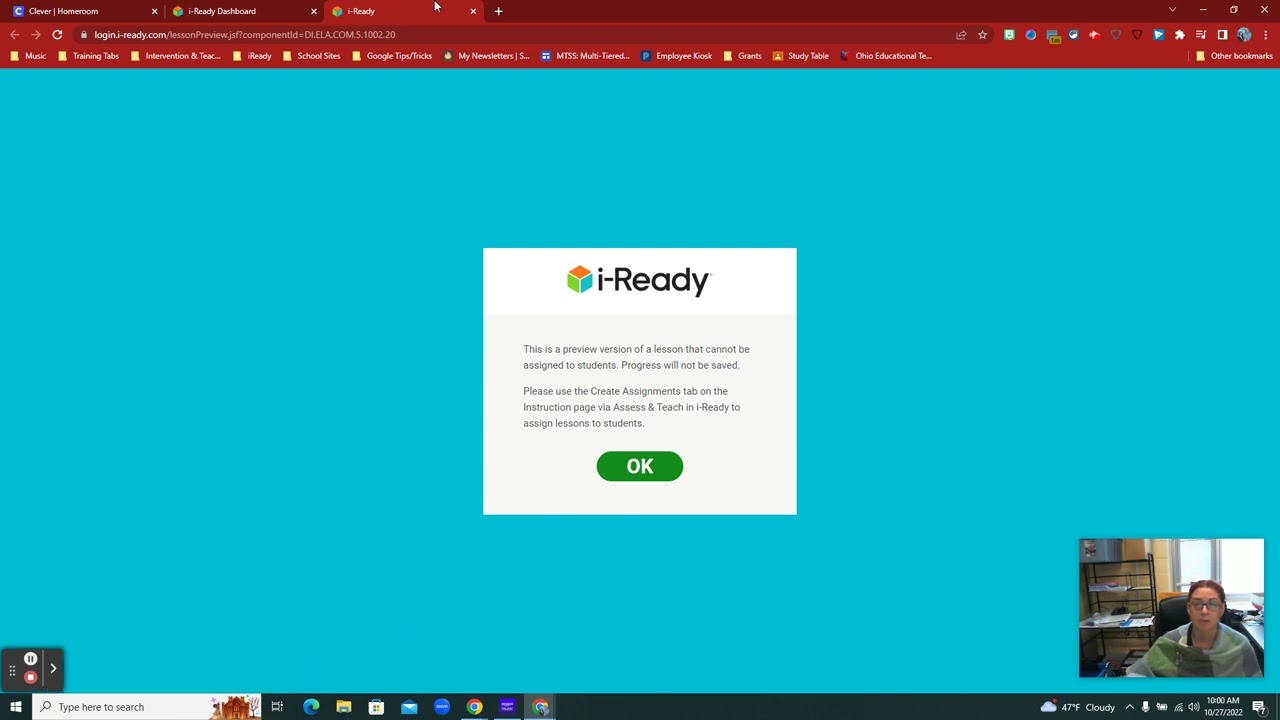Click the webcam video overlay
1280x720 pixels.
pyautogui.click(x=1171, y=608)
